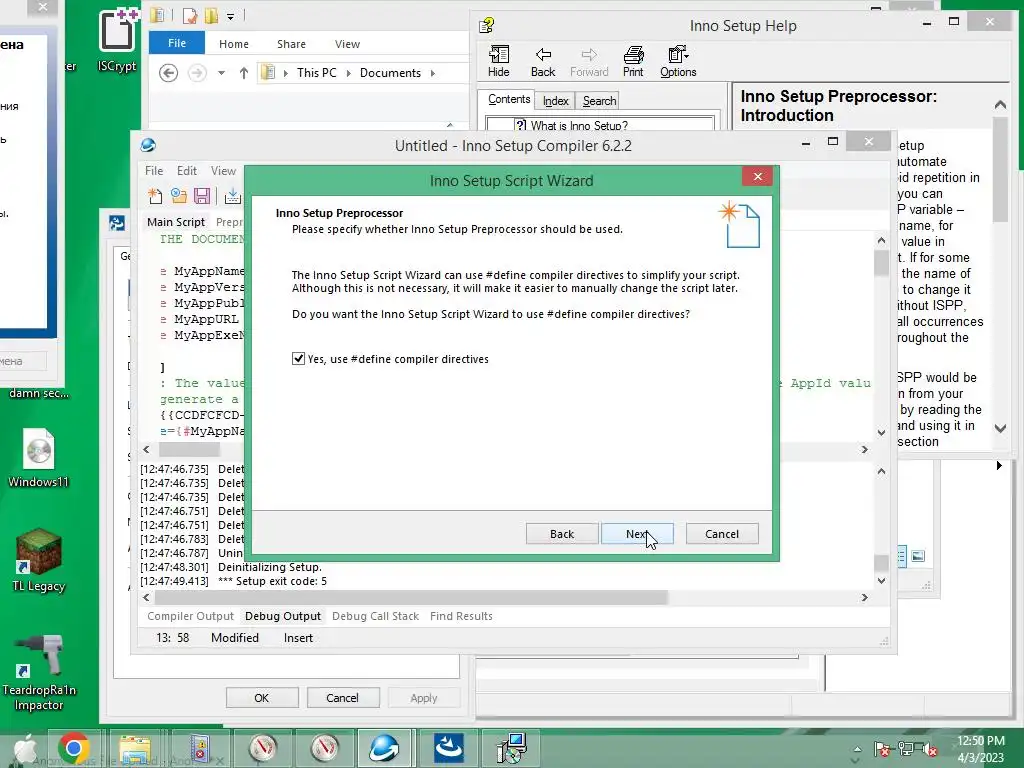This screenshot has width=1024, height=768.
Task: Open Google Chrome from the taskbar
Action: (x=73, y=748)
